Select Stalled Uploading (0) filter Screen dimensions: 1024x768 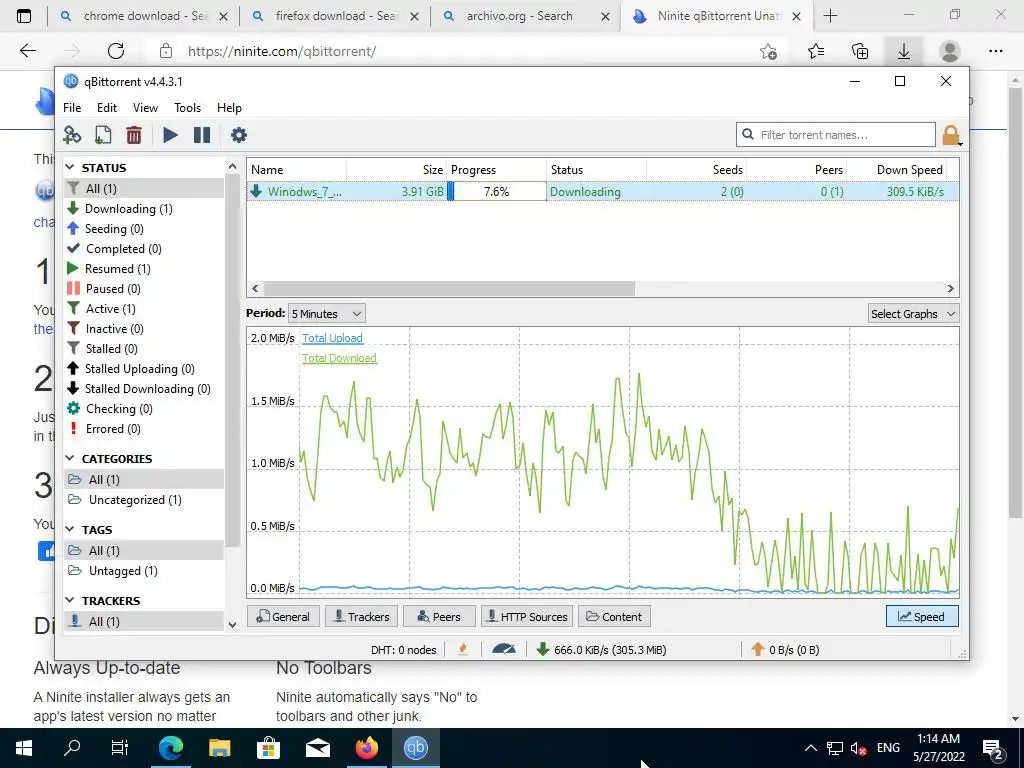(139, 369)
